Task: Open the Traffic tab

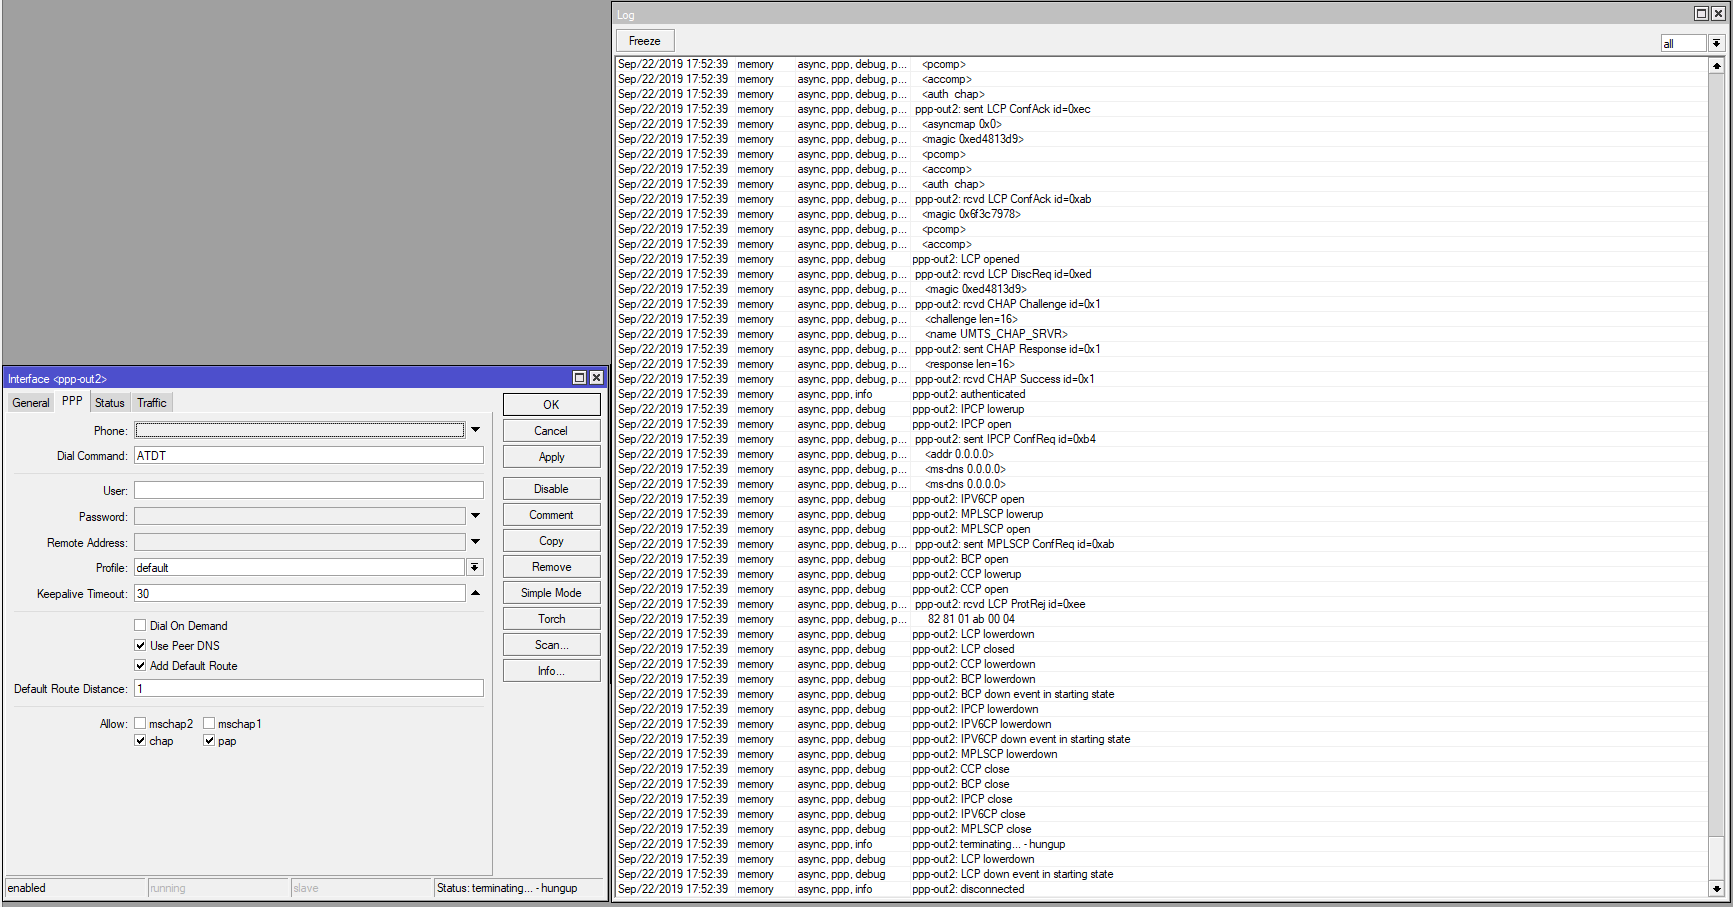Action: pyautogui.click(x=152, y=403)
